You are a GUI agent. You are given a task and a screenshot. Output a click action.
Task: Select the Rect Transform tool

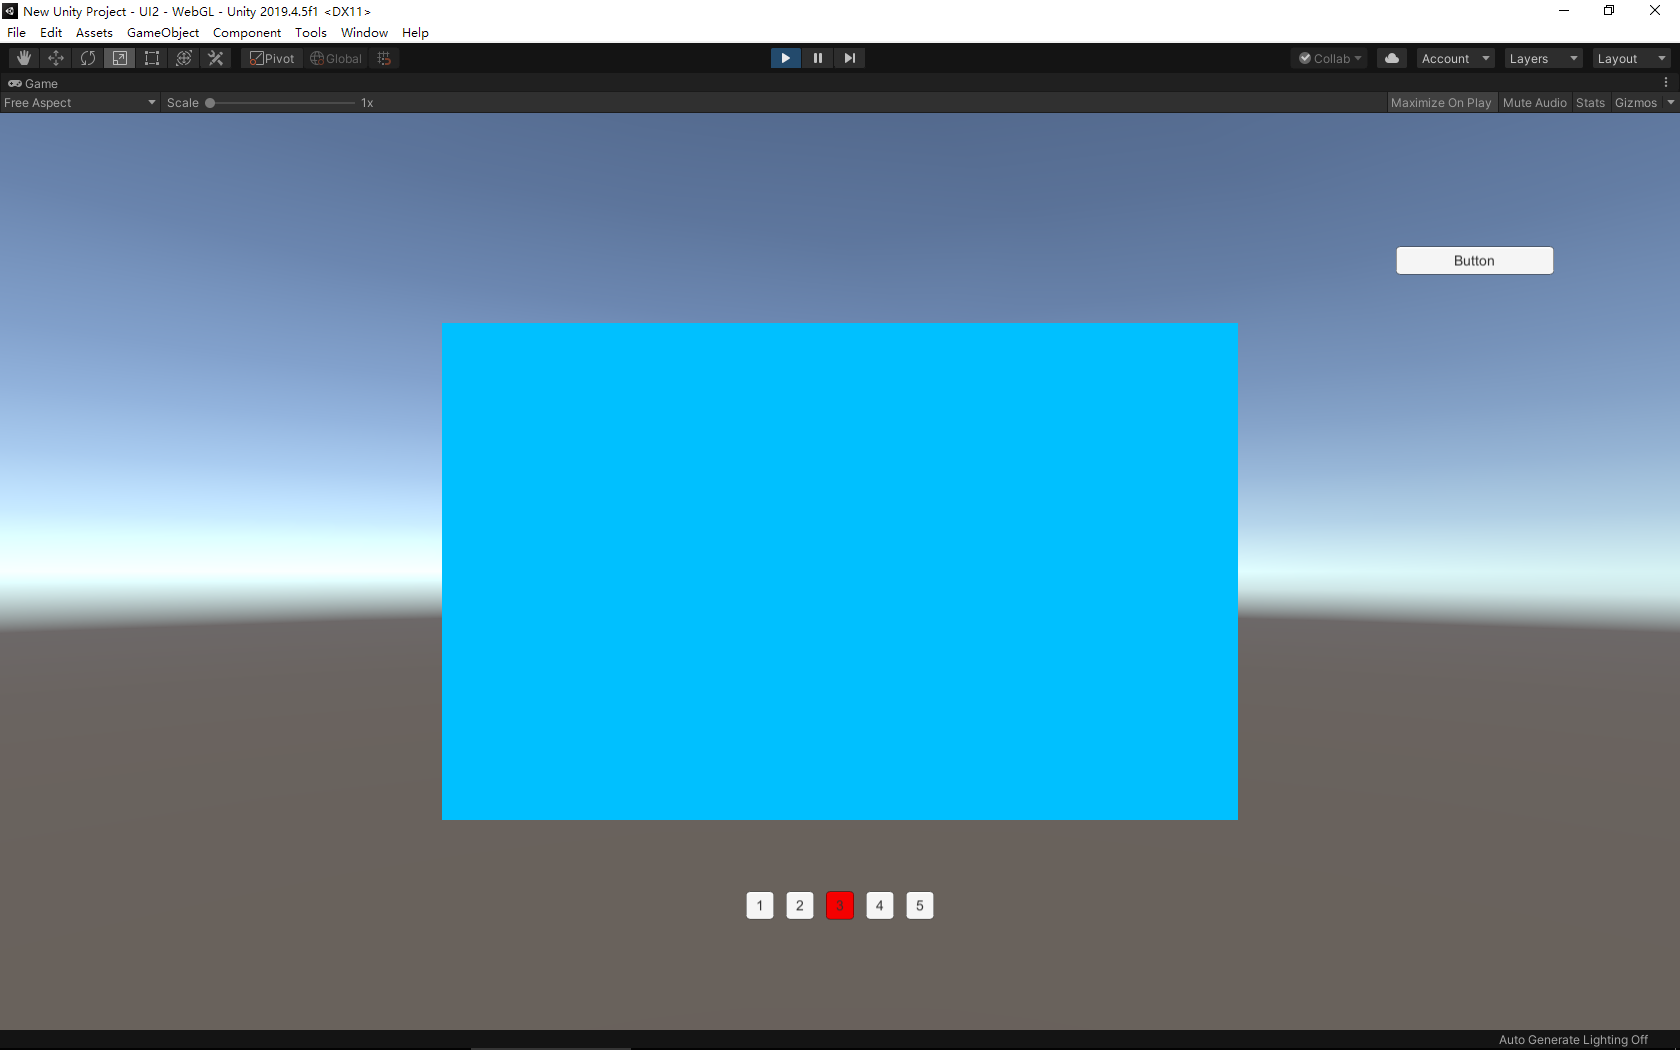coord(151,58)
